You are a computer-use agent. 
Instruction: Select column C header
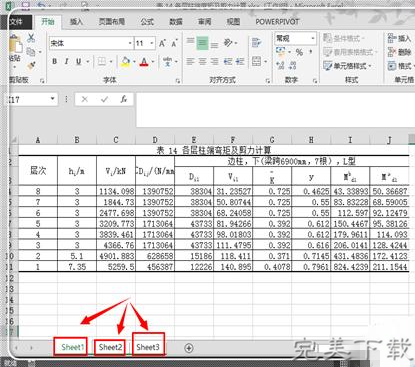(116, 140)
